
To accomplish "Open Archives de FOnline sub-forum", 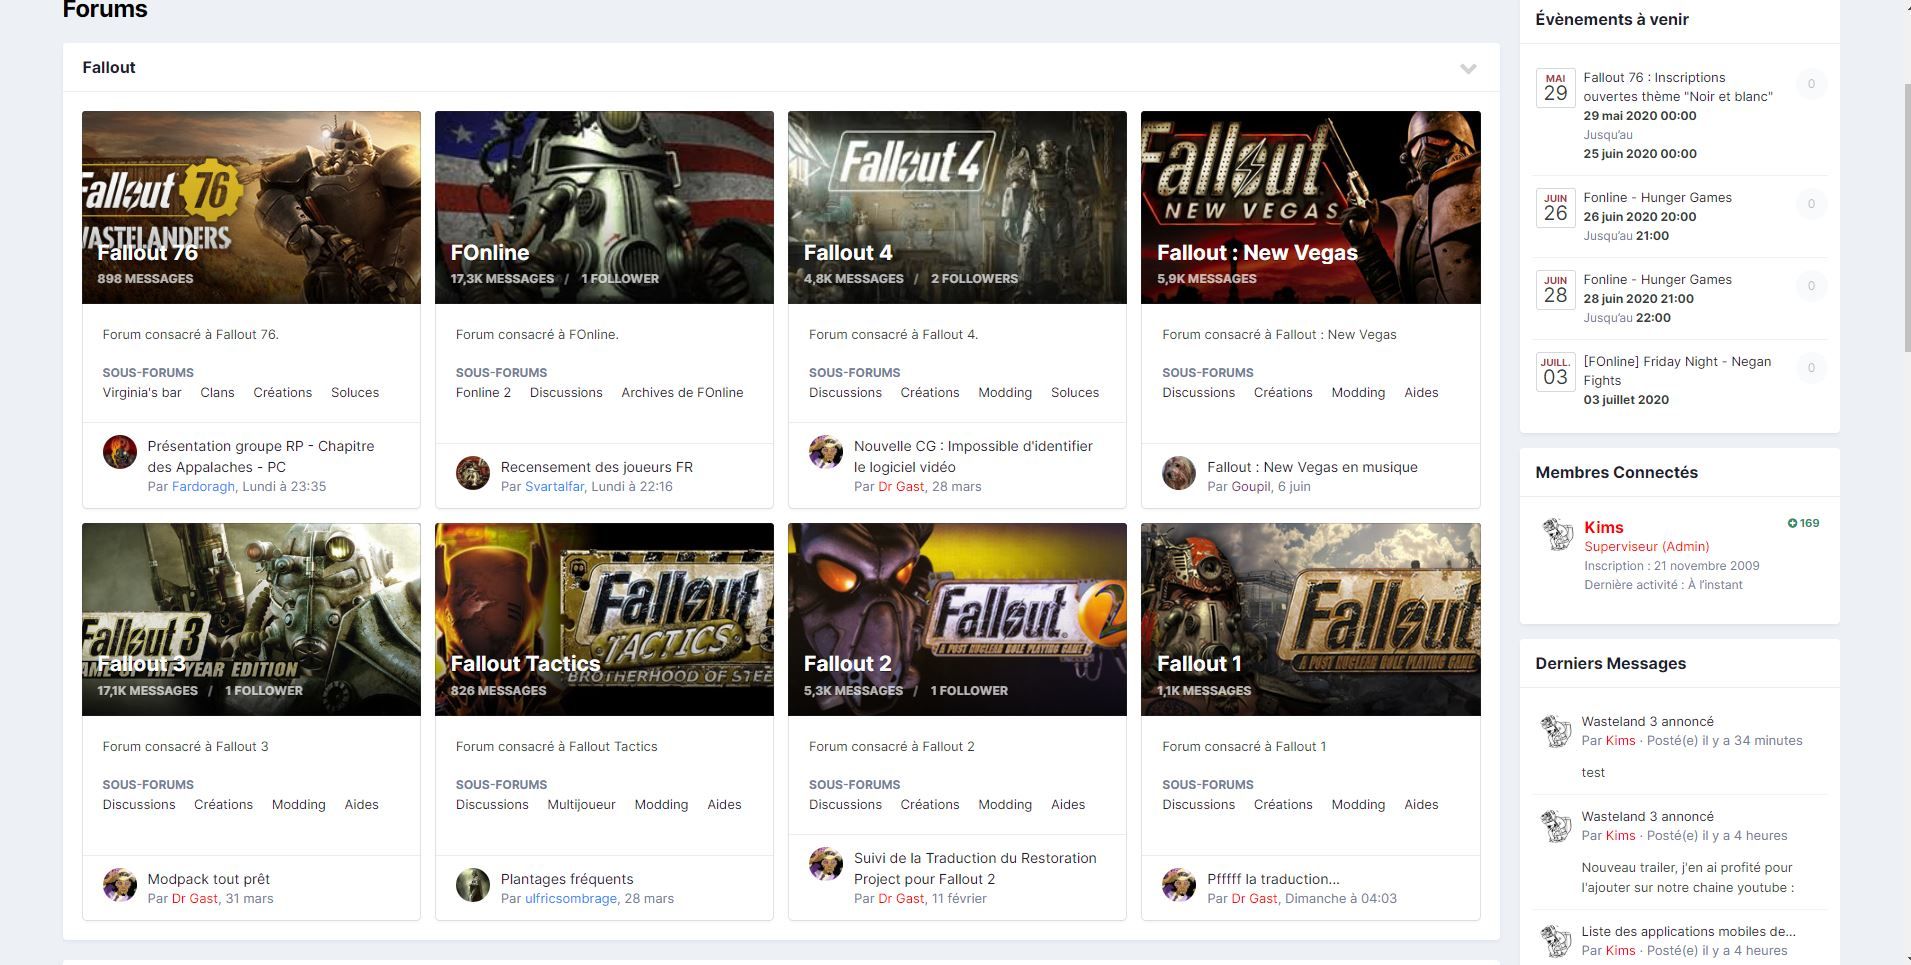I will click(x=682, y=393).
